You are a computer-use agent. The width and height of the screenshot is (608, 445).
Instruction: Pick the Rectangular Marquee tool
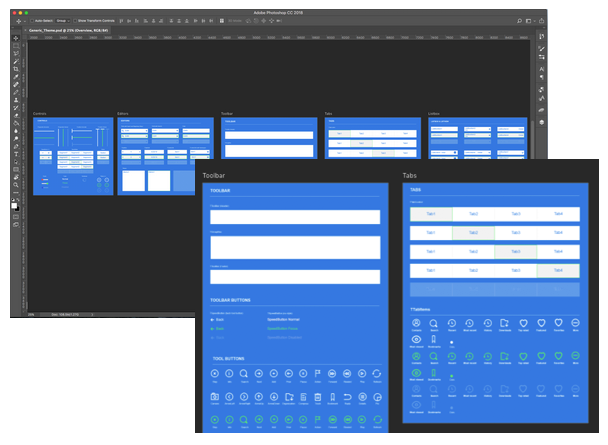pyautogui.click(x=16, y=47)
